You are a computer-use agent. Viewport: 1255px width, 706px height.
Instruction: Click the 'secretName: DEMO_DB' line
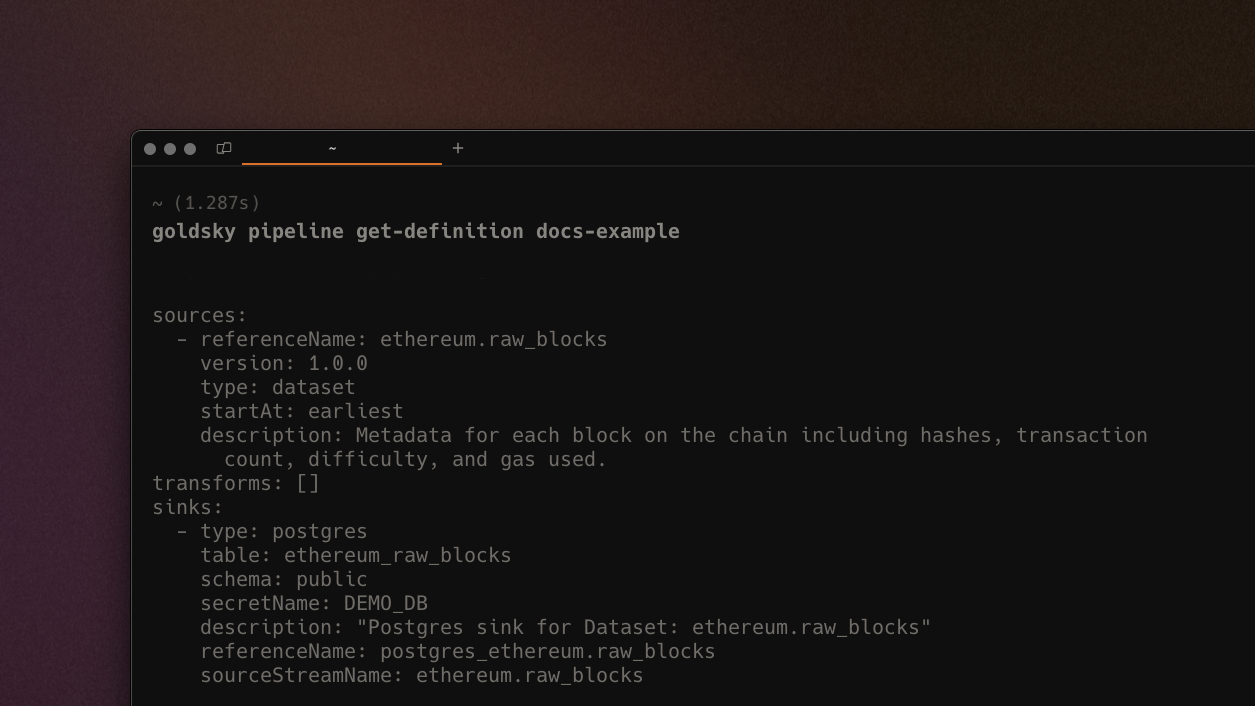[314, 603]
